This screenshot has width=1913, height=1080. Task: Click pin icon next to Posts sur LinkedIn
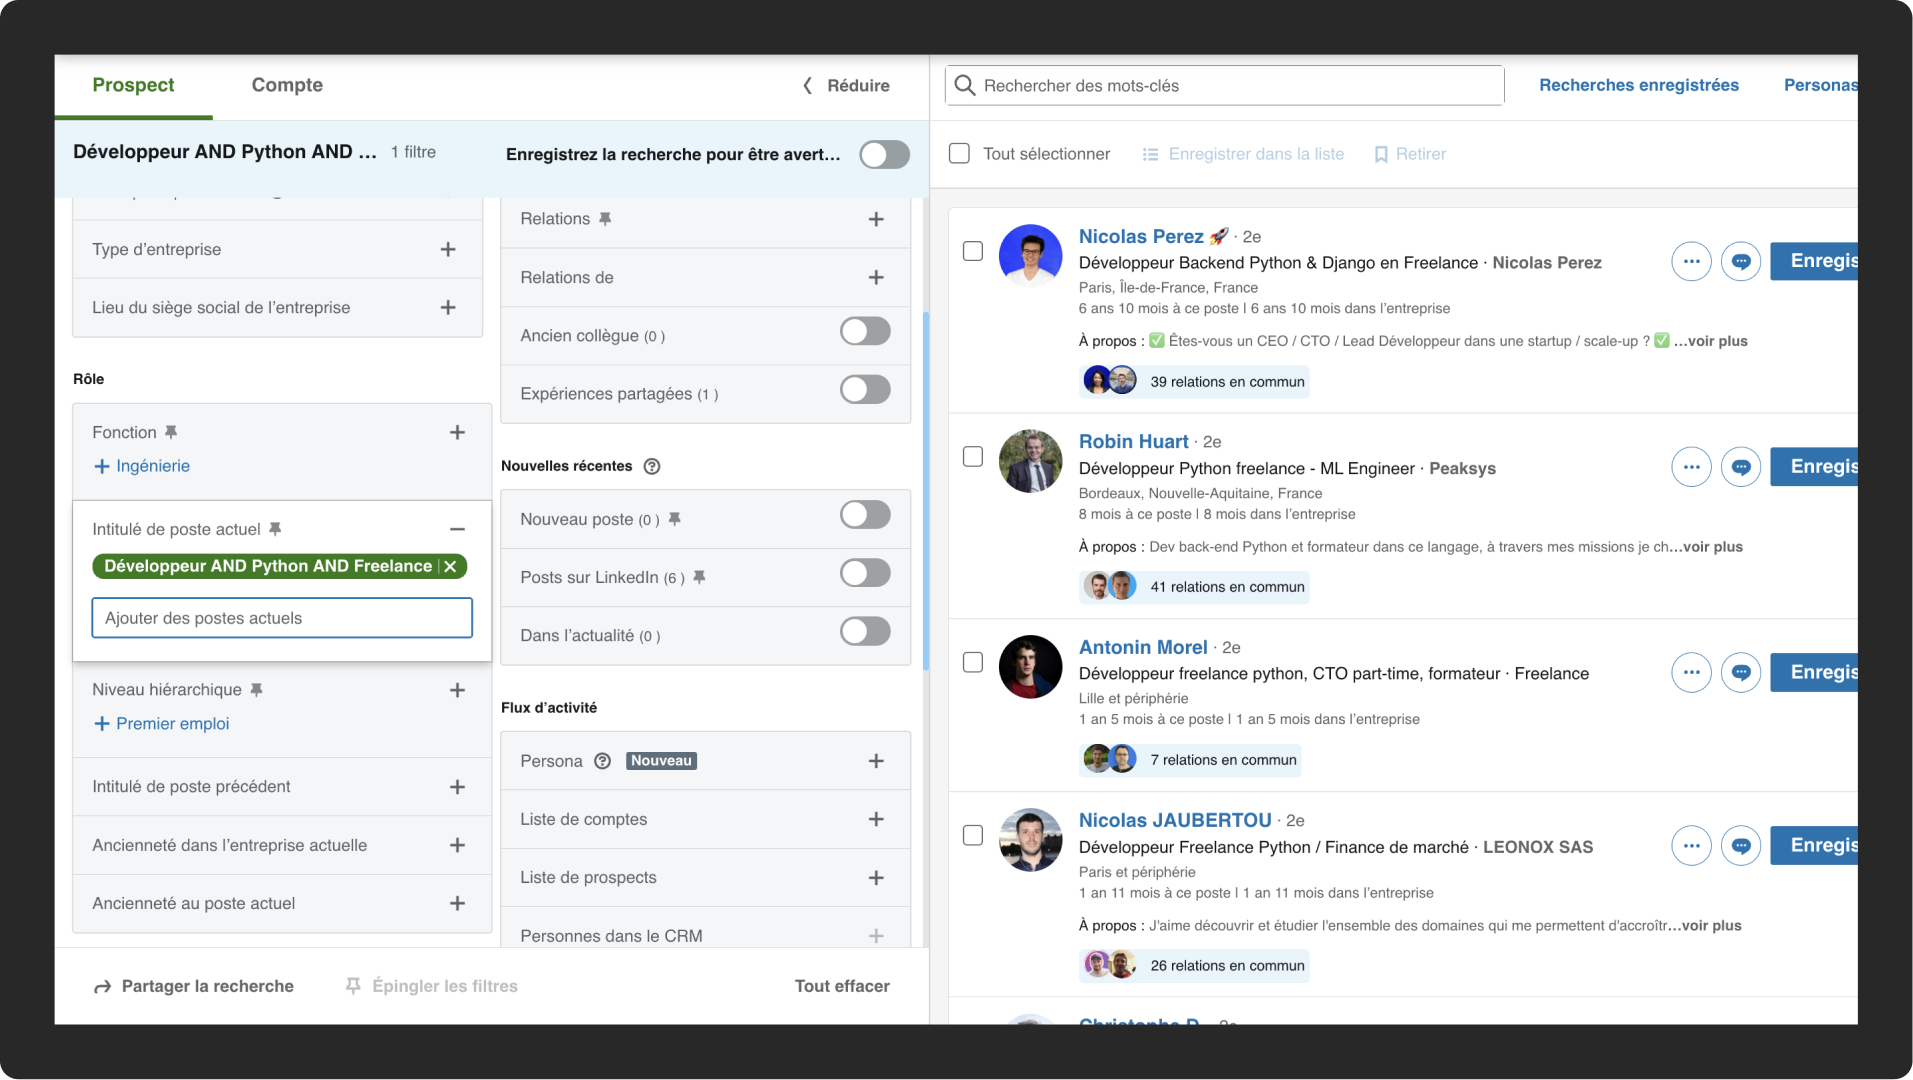pos(700,578)
